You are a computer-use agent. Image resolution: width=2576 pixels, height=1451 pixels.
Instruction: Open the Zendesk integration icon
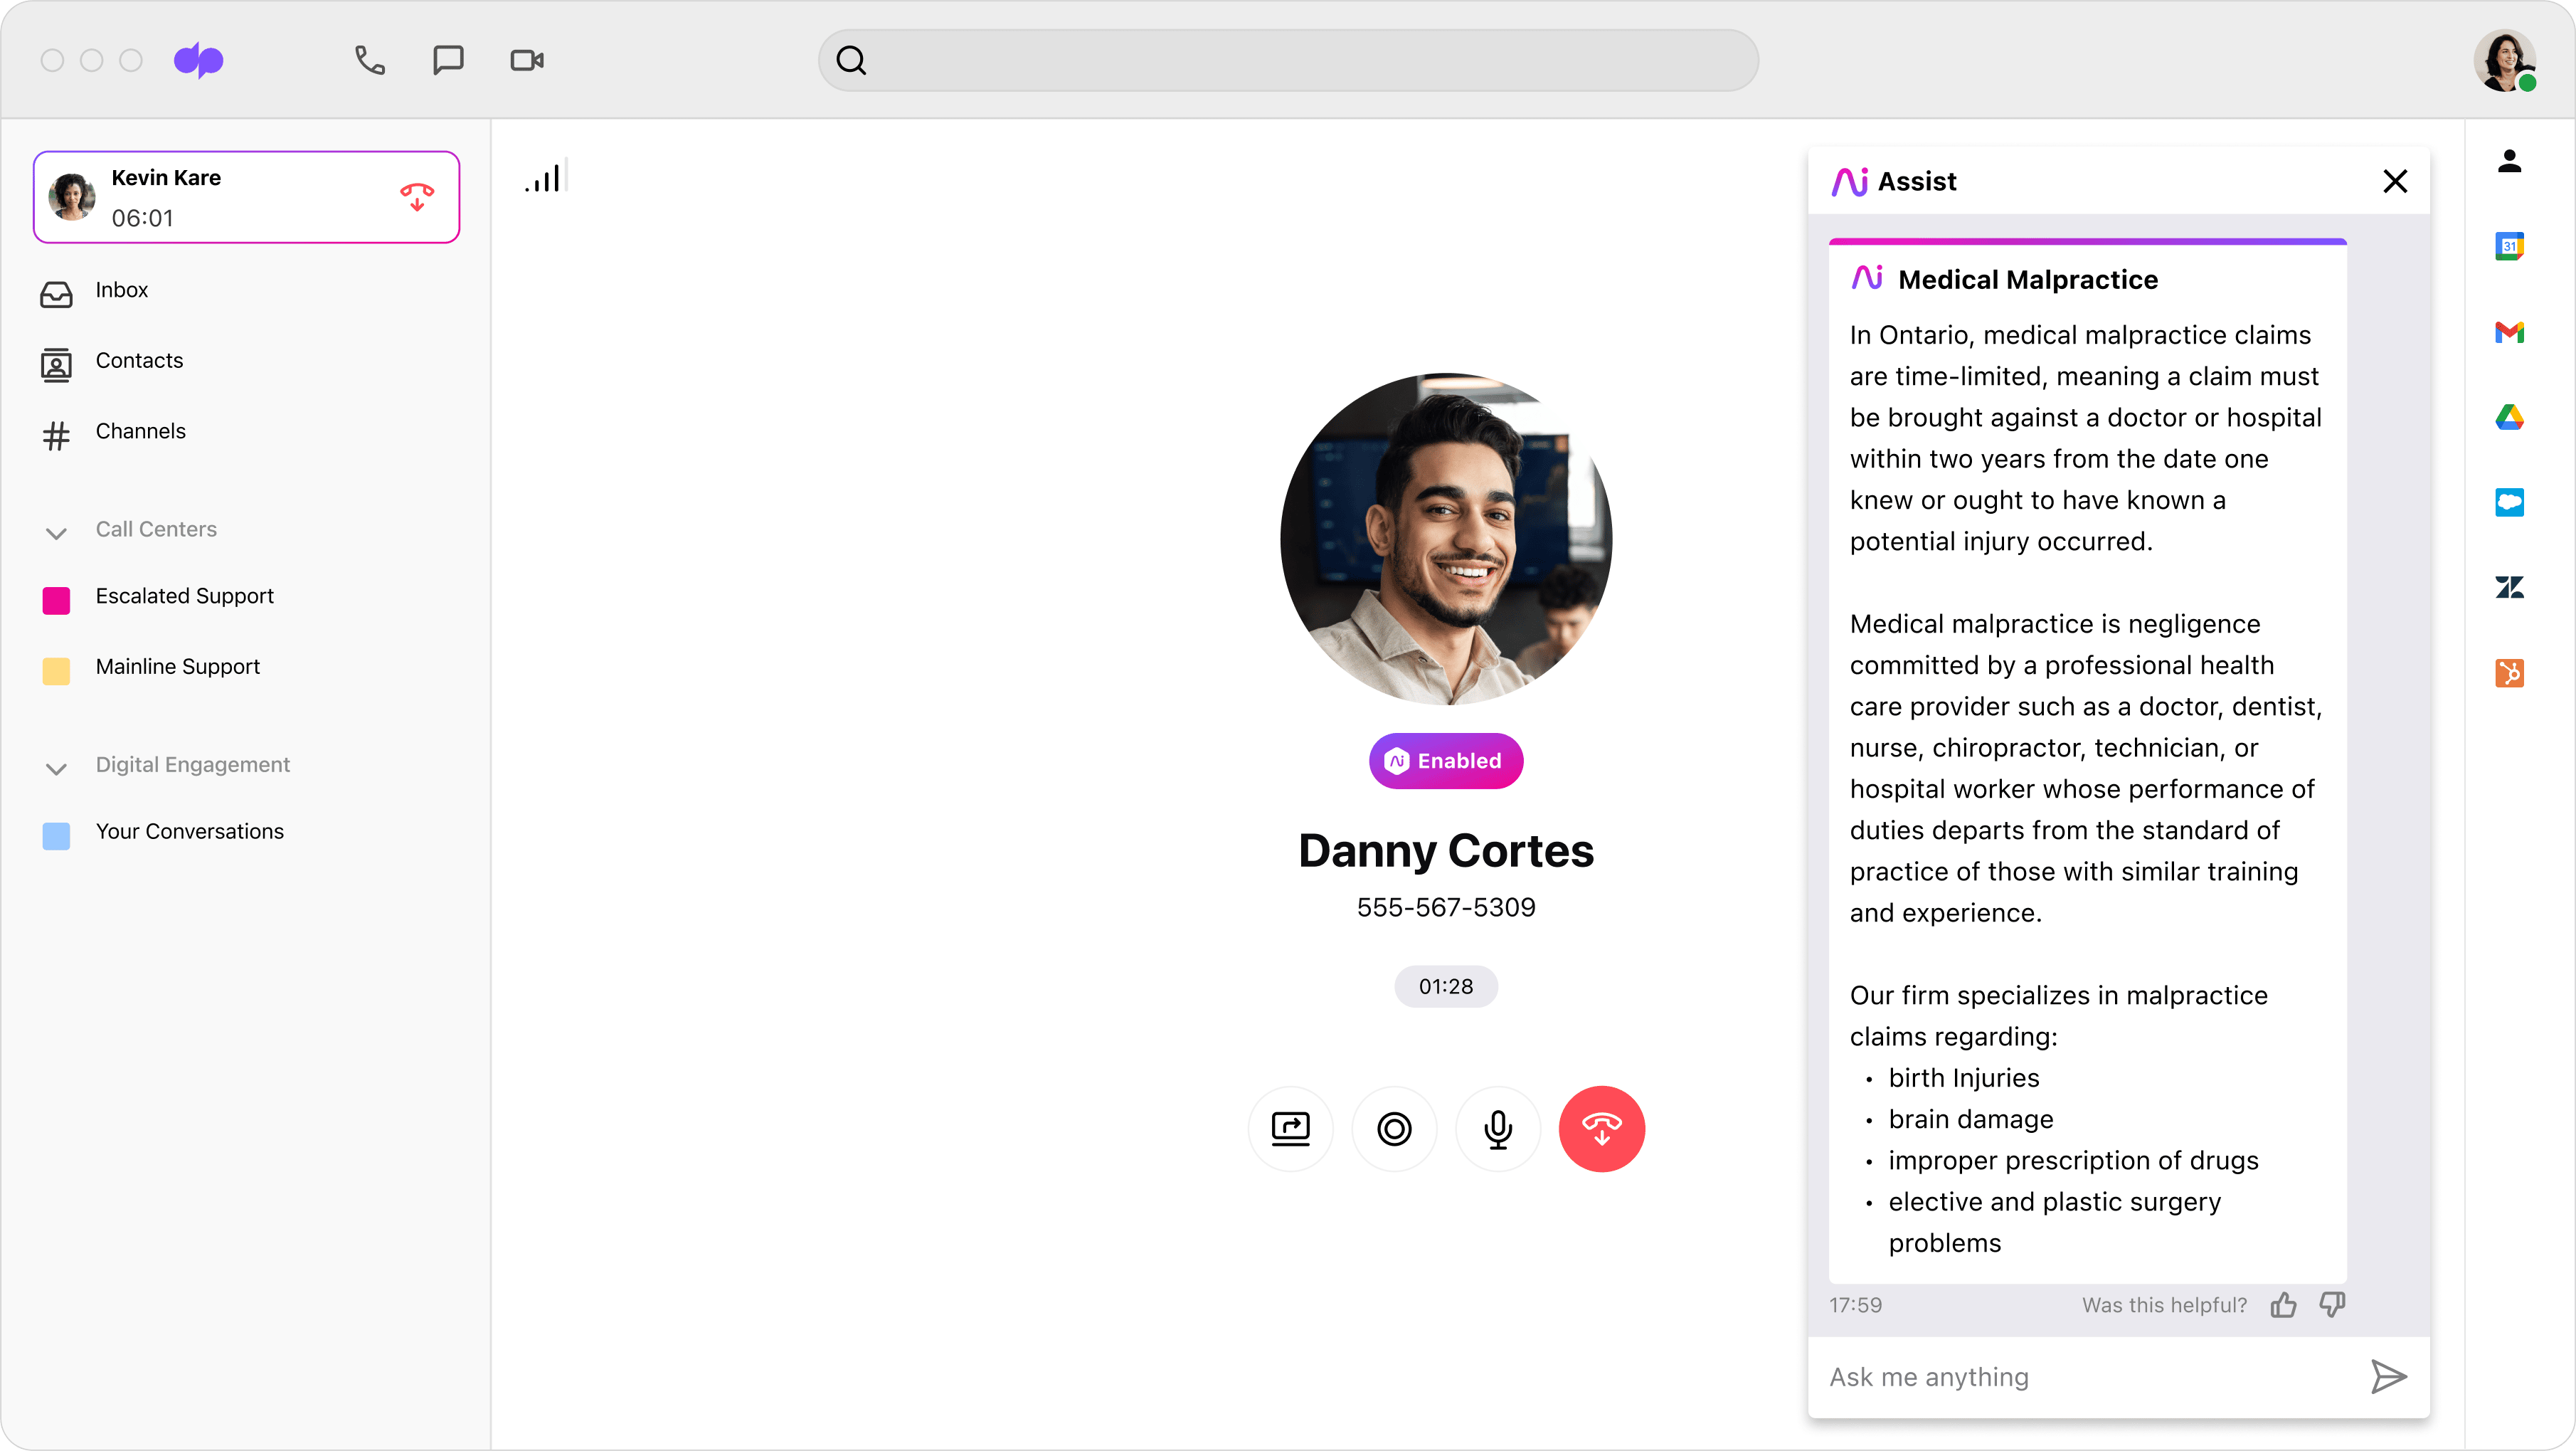pos(2510,587)
